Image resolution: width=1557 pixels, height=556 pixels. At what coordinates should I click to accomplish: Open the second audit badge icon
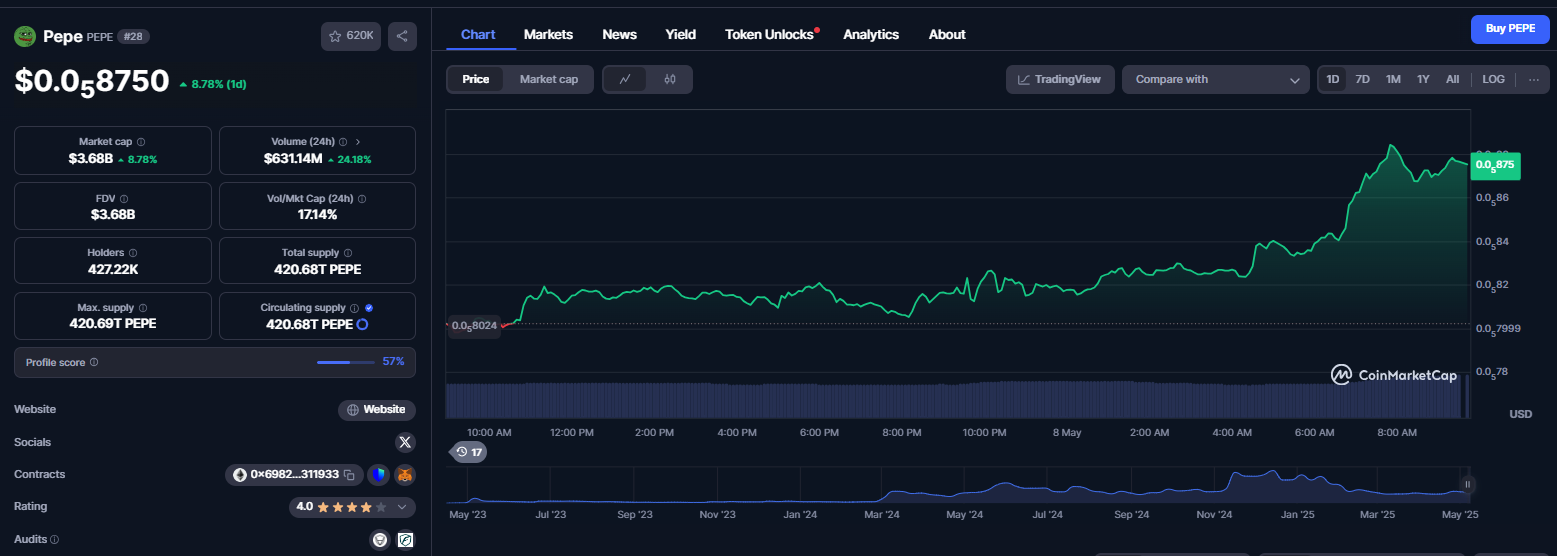[x=405, y=539]
